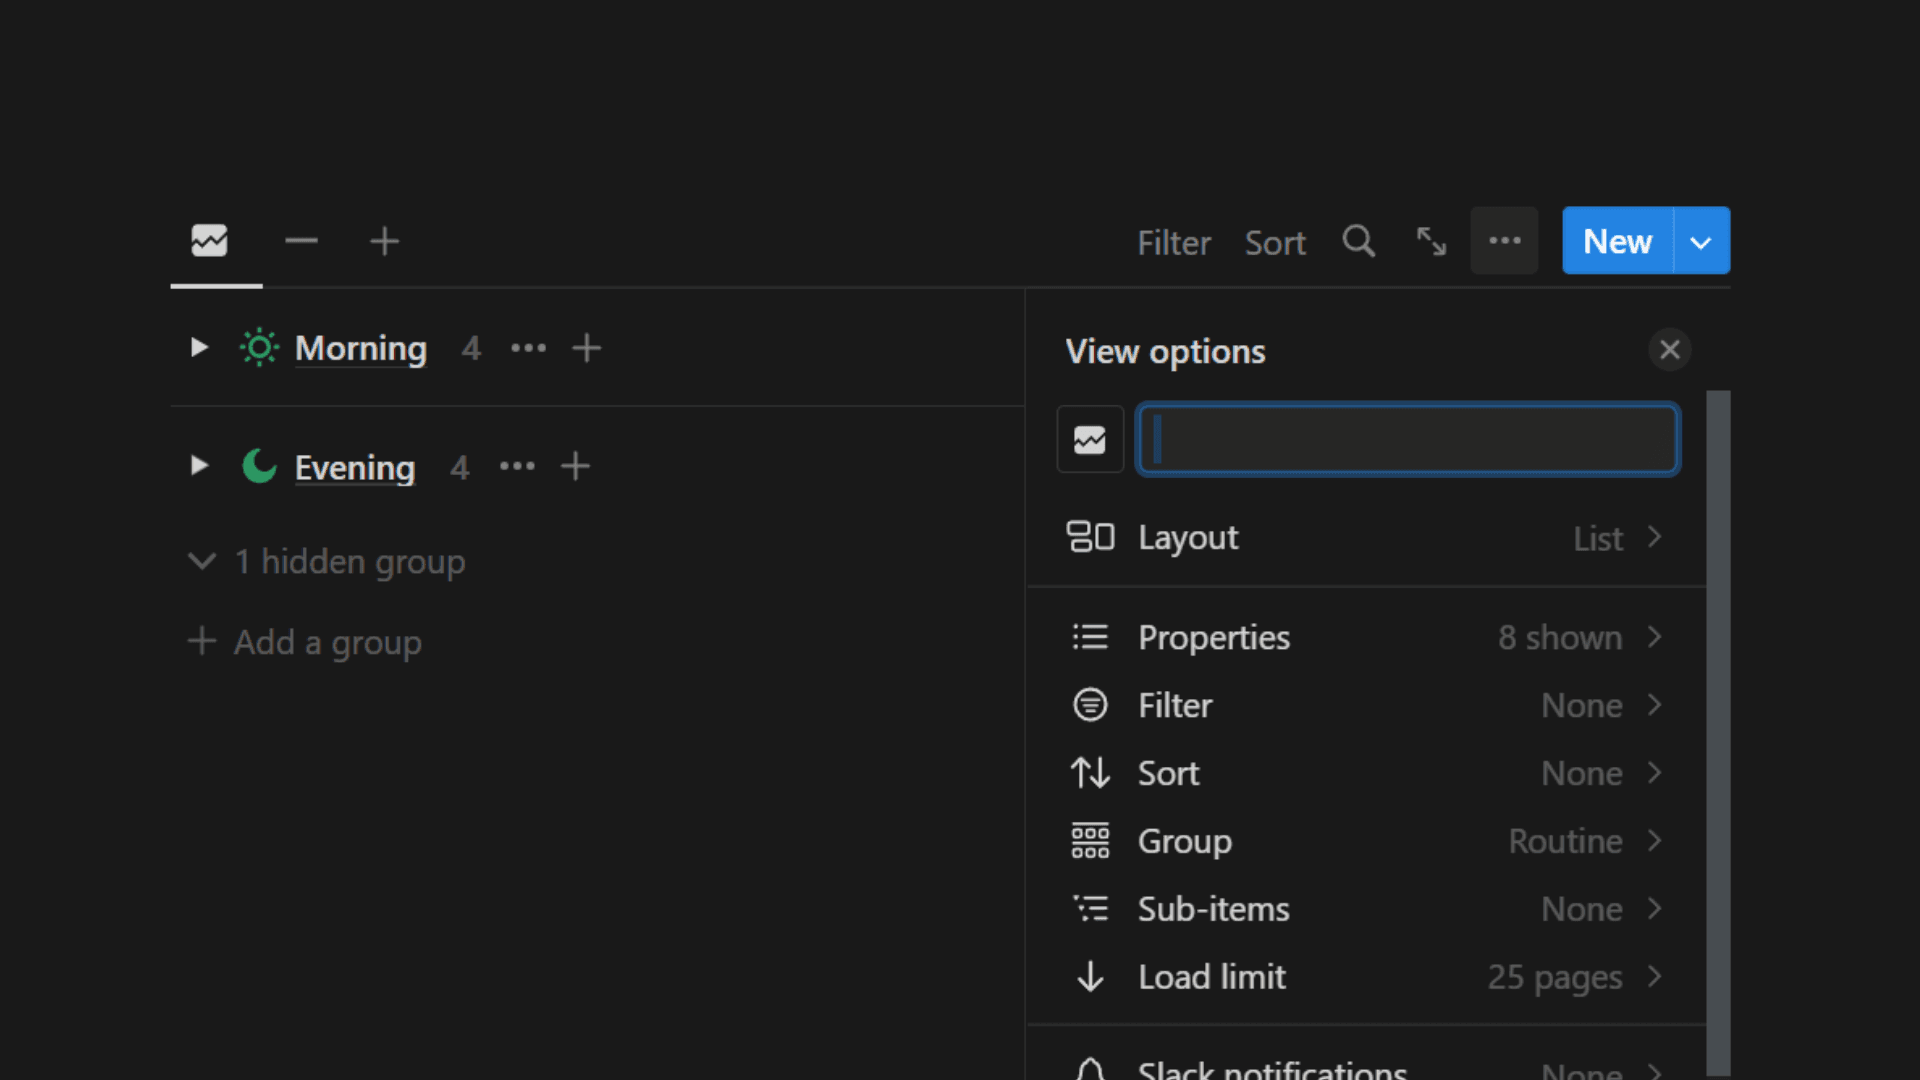Click the green moon icon for Evening
This screenshot has width=1920, height=1080.
tap(259, 466)
